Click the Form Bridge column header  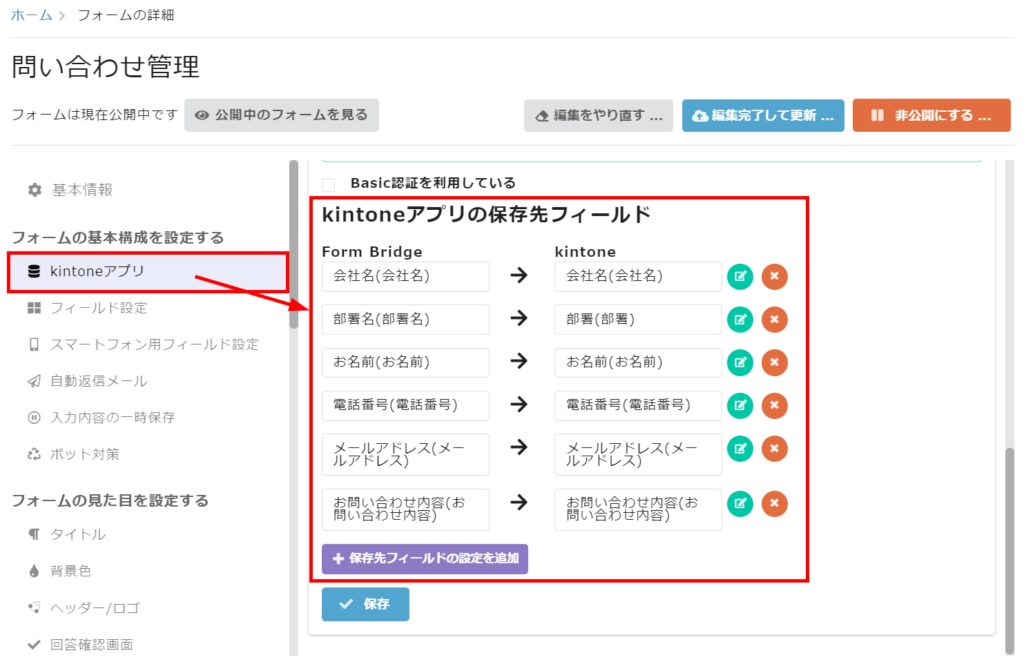click(x=372, y=251)
